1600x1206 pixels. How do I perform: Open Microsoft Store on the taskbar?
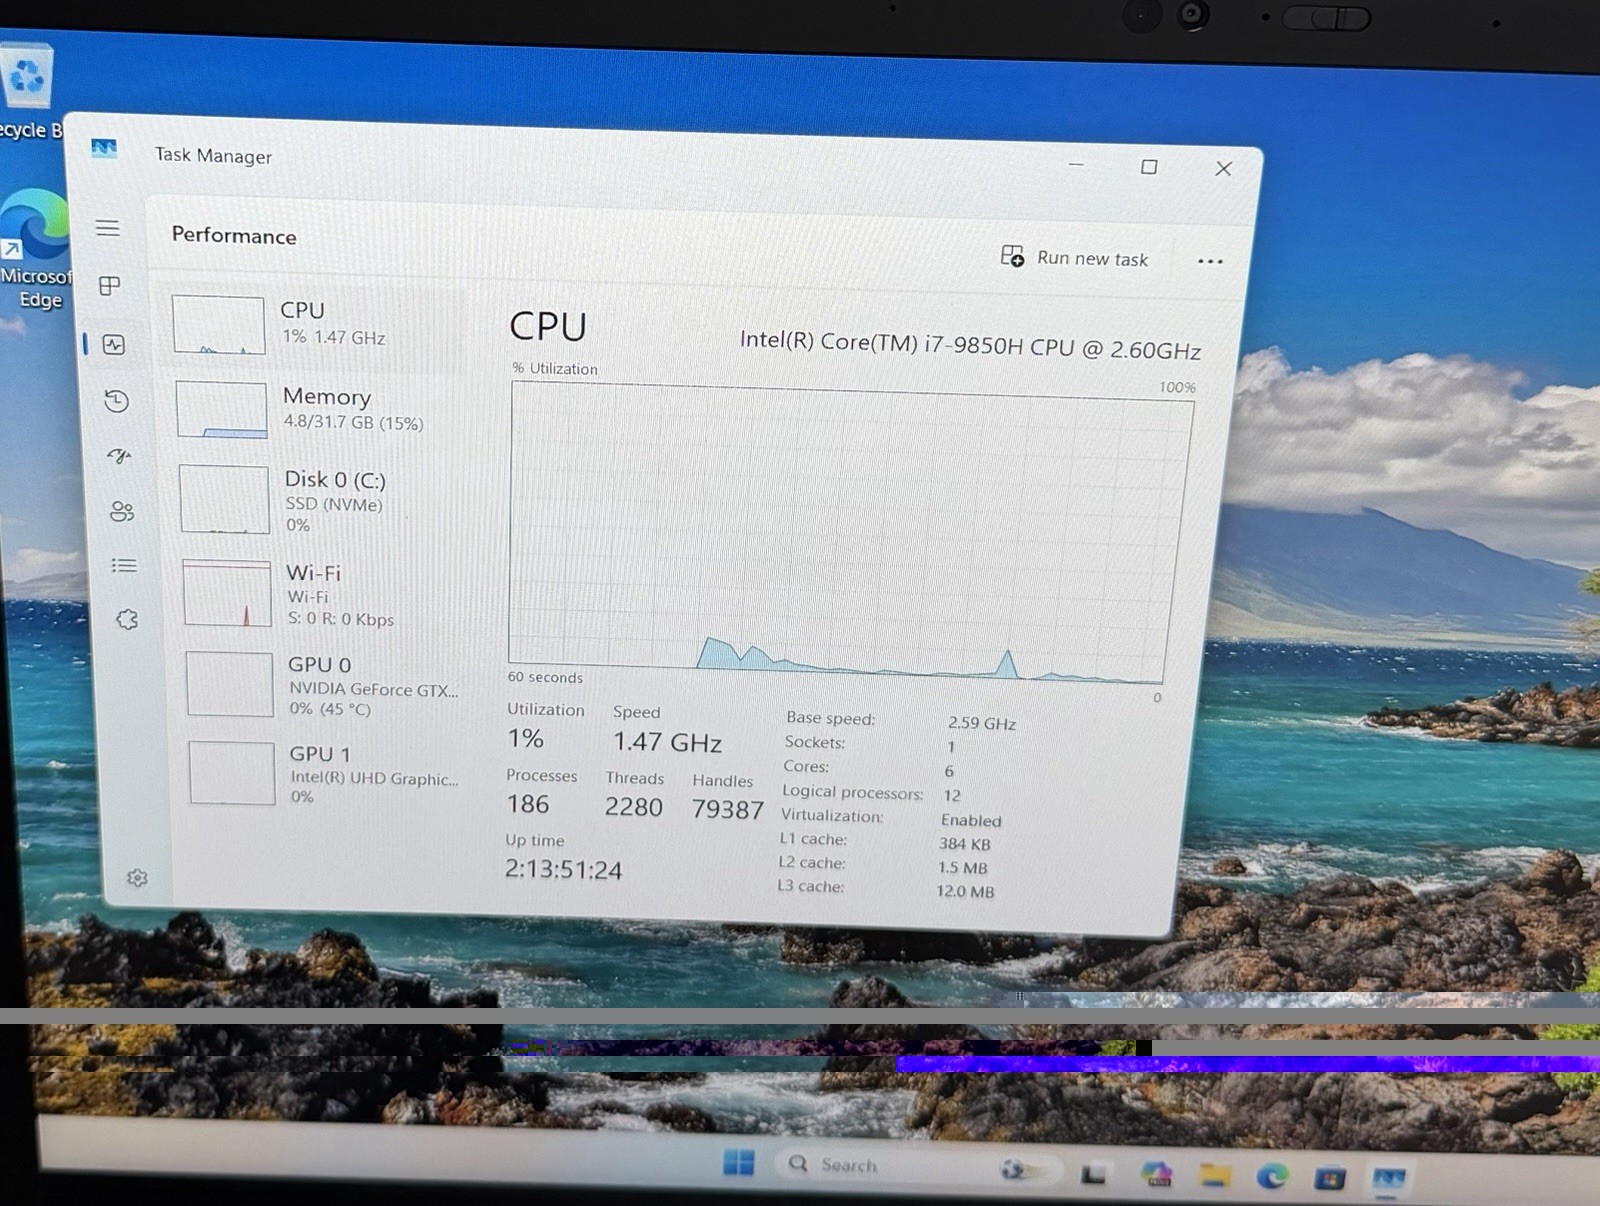[x=1329, y=1178]
